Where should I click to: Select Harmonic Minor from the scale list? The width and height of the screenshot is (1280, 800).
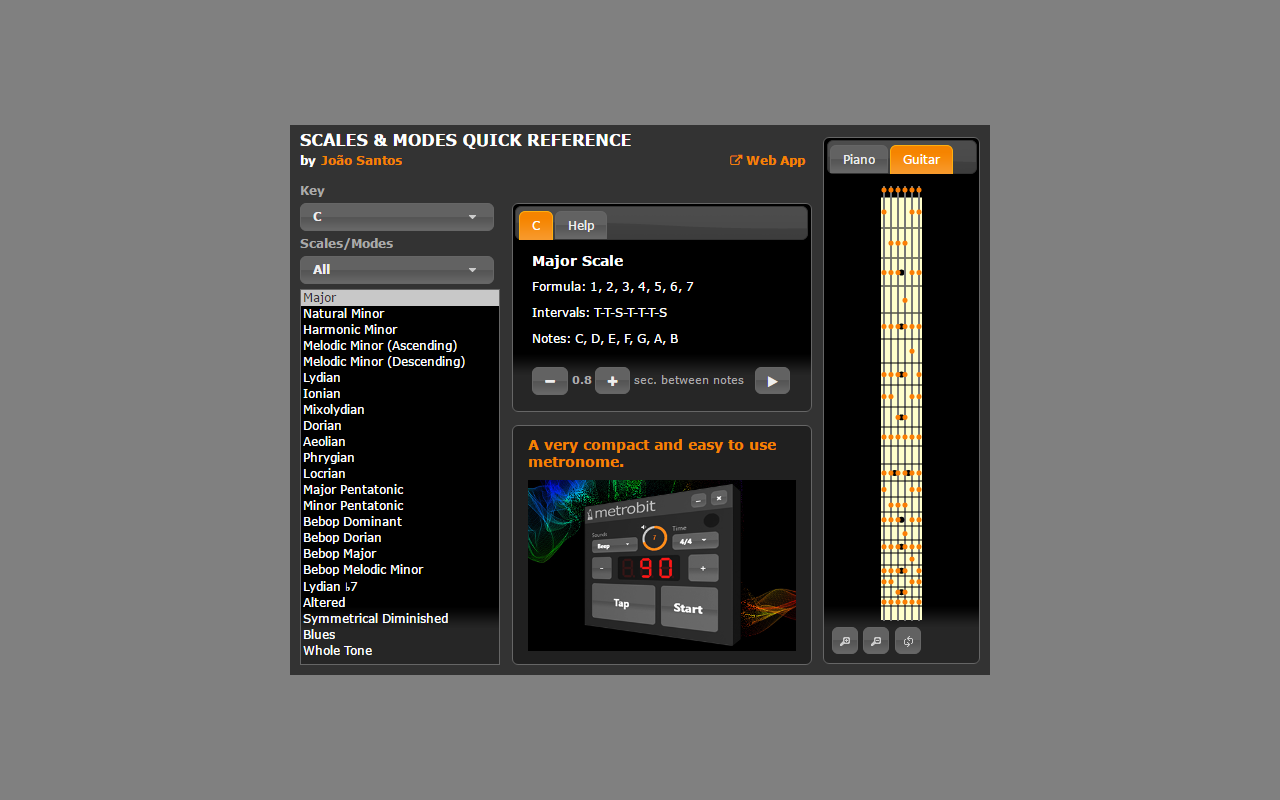click(350, 329)
